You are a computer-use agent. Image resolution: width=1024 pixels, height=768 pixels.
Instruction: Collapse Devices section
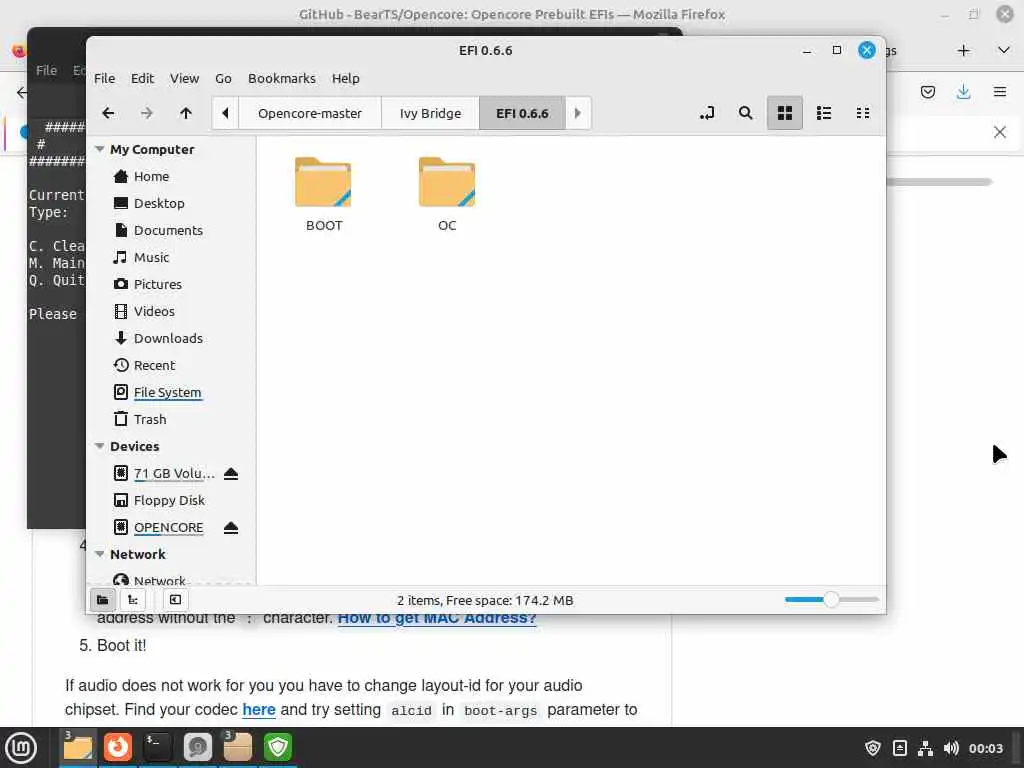pos(100,446)
